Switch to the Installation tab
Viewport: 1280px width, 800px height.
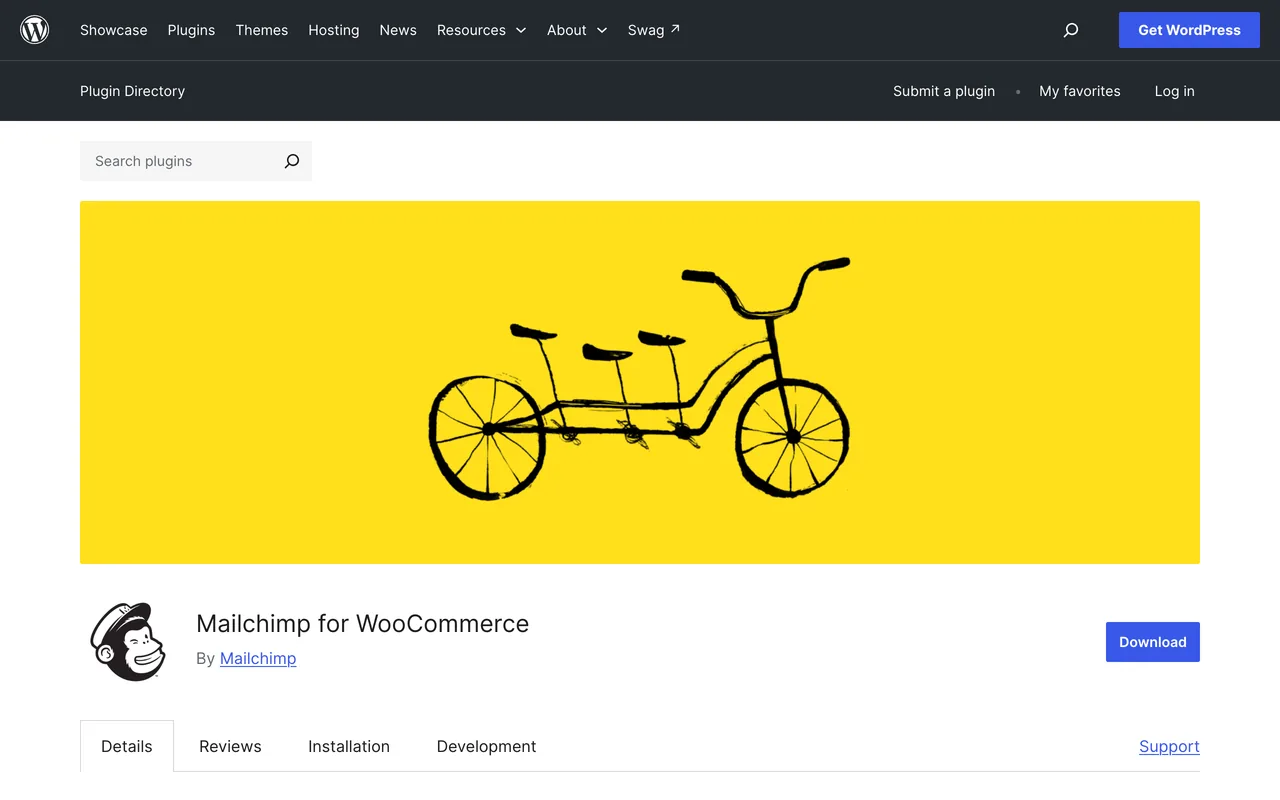point(349,746)
